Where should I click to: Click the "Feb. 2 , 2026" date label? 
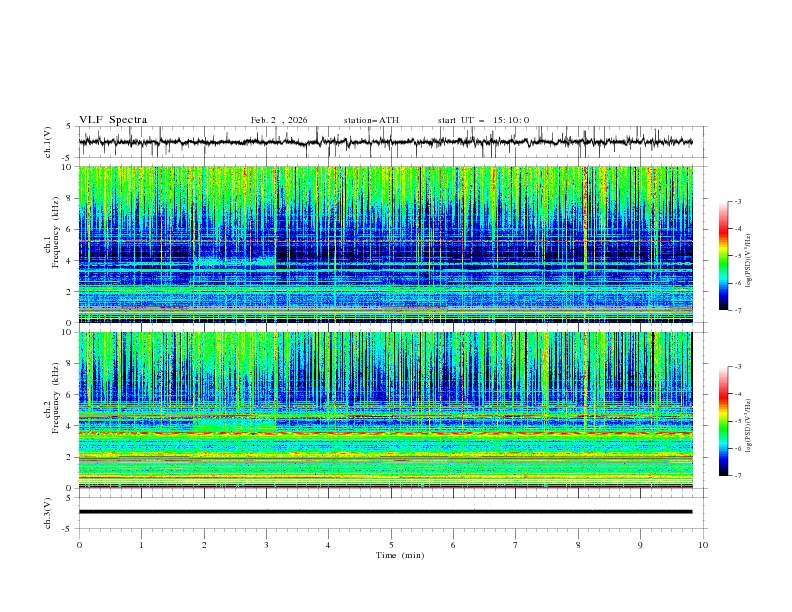(x=279, y=120)
